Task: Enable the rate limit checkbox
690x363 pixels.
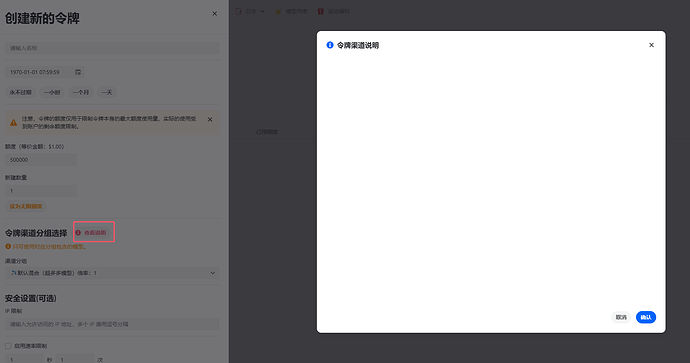Action: coord(8,346)
